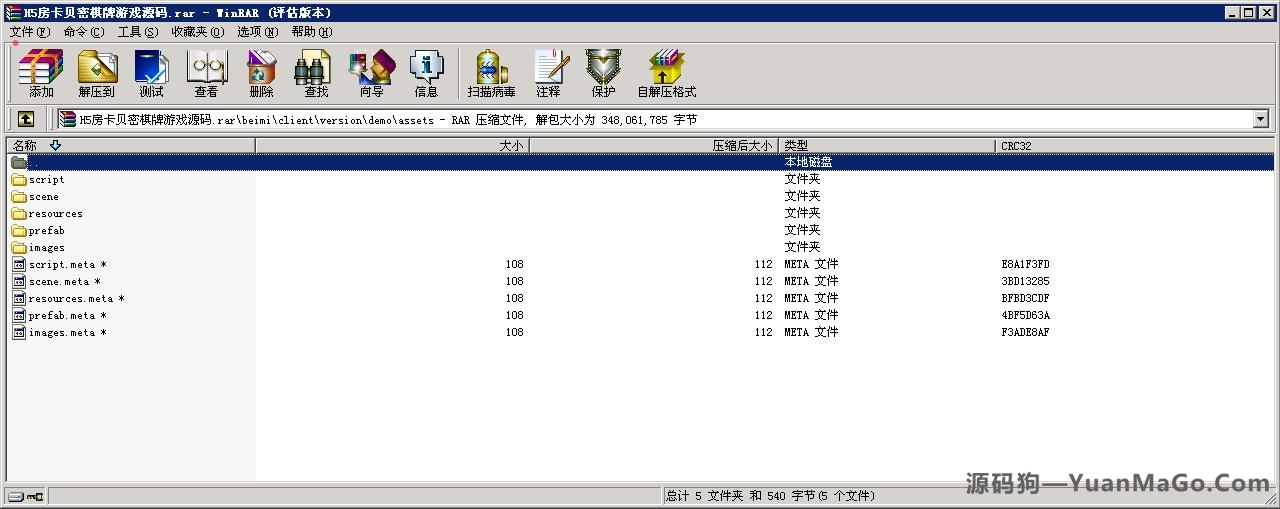Open the 查看 (View) toolbar icon
The width and height of the screenshot is (1280, 509).
click(206, 74)
